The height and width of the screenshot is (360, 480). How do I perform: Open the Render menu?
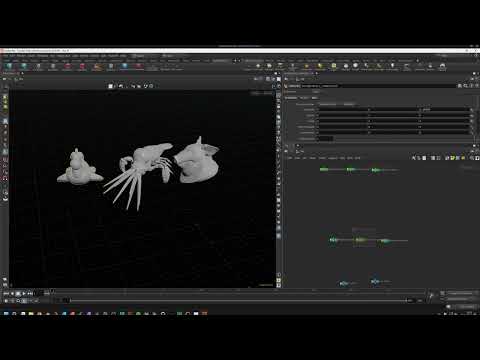(21, 56)
